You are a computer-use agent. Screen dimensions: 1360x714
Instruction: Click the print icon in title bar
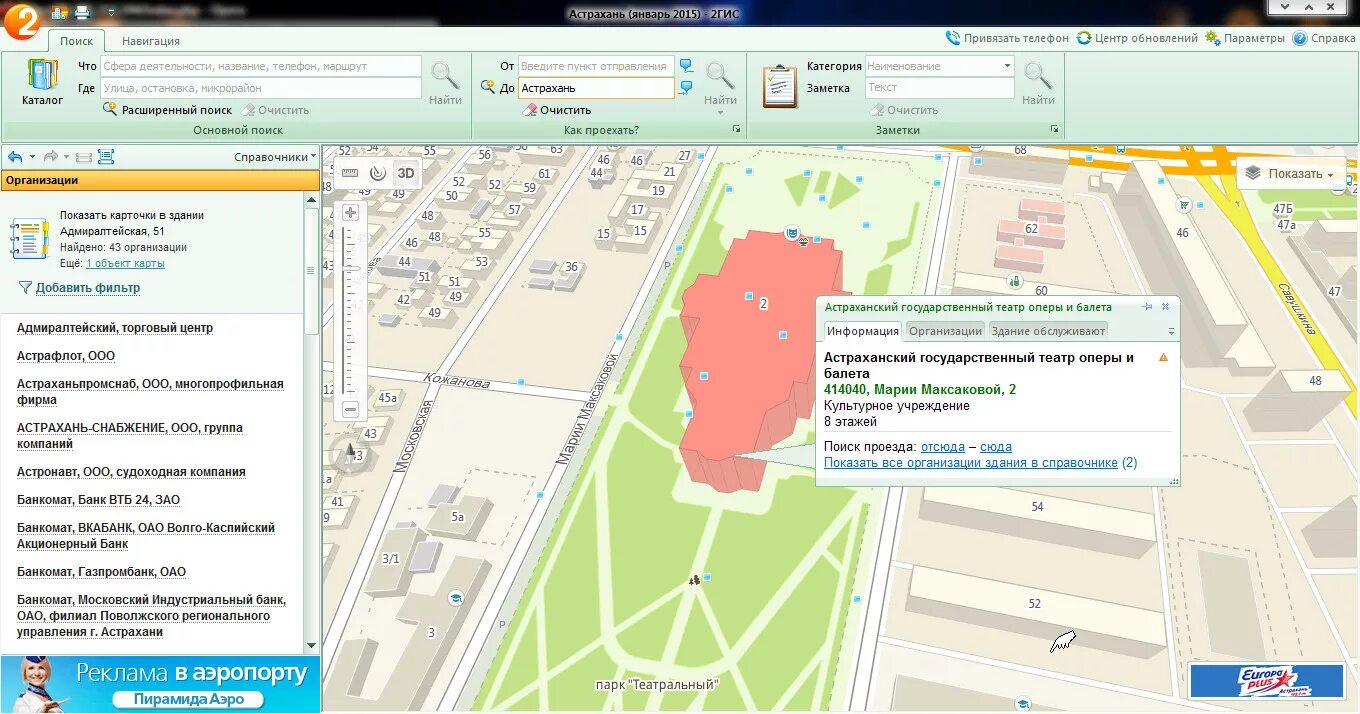pos(82,13)
